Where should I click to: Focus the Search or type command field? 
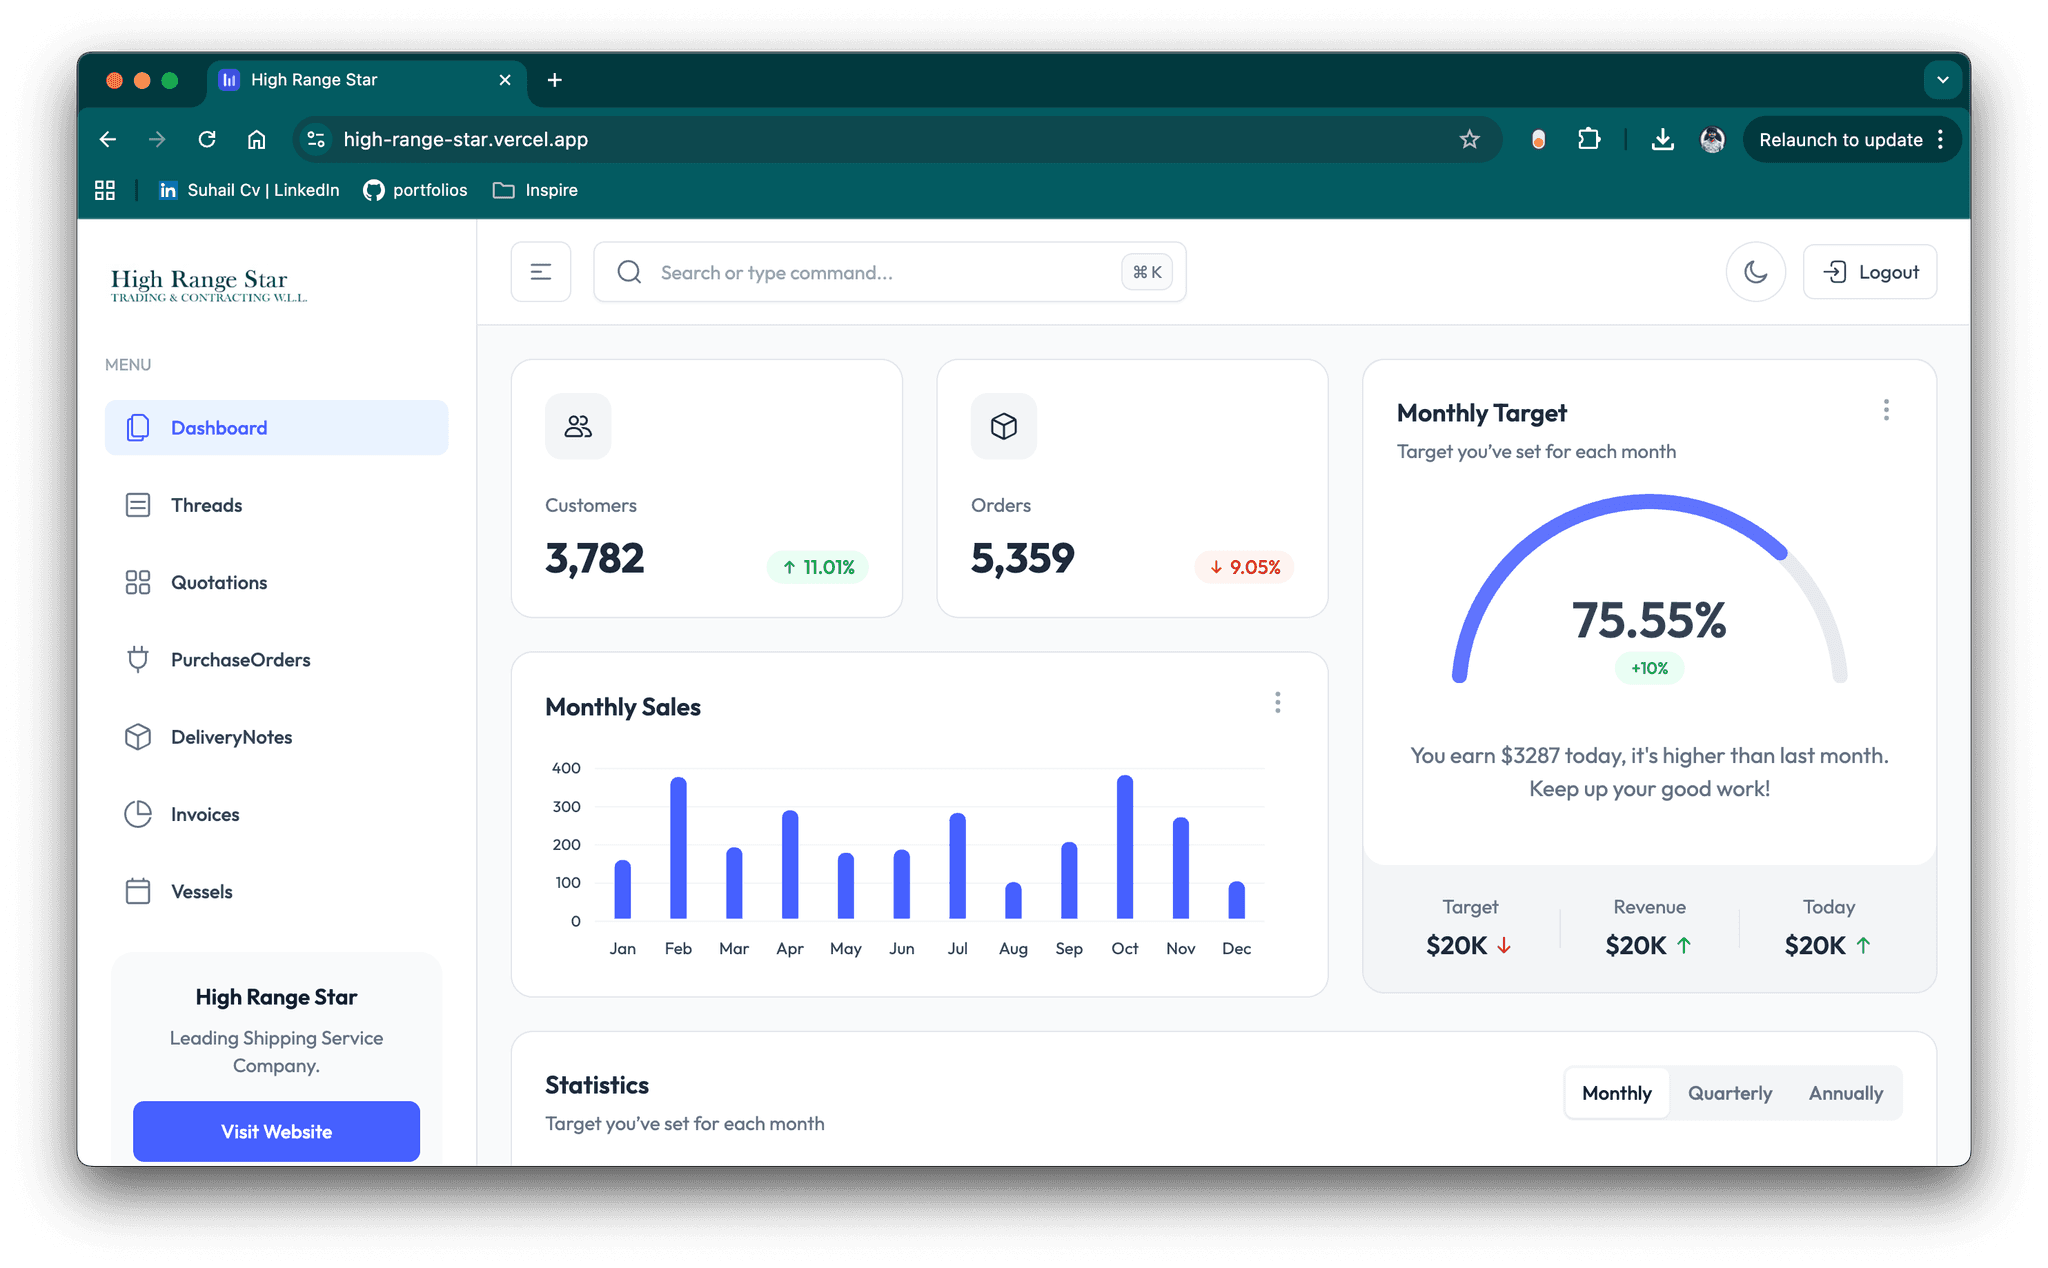(880, 272)
